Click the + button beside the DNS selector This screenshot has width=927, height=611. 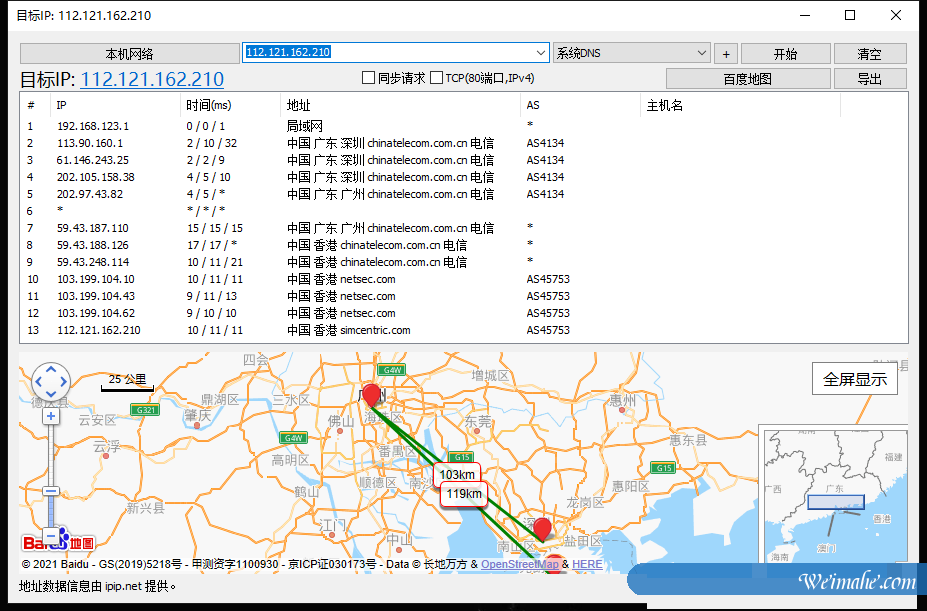(x=725, y=53)
